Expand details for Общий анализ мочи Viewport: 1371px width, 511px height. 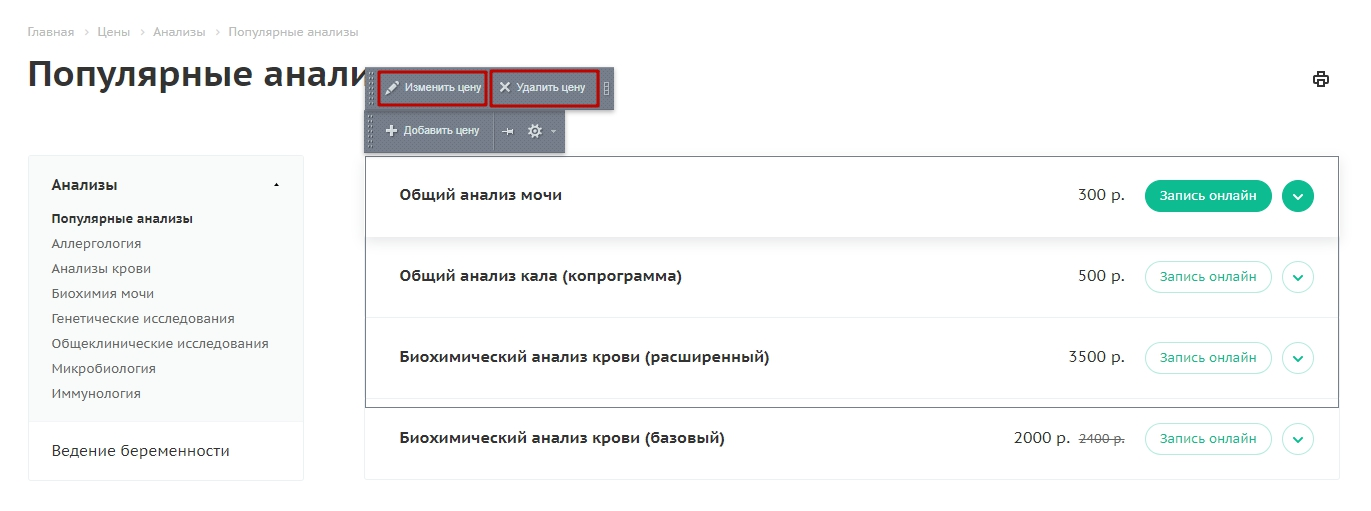(x=1297, y=196)
